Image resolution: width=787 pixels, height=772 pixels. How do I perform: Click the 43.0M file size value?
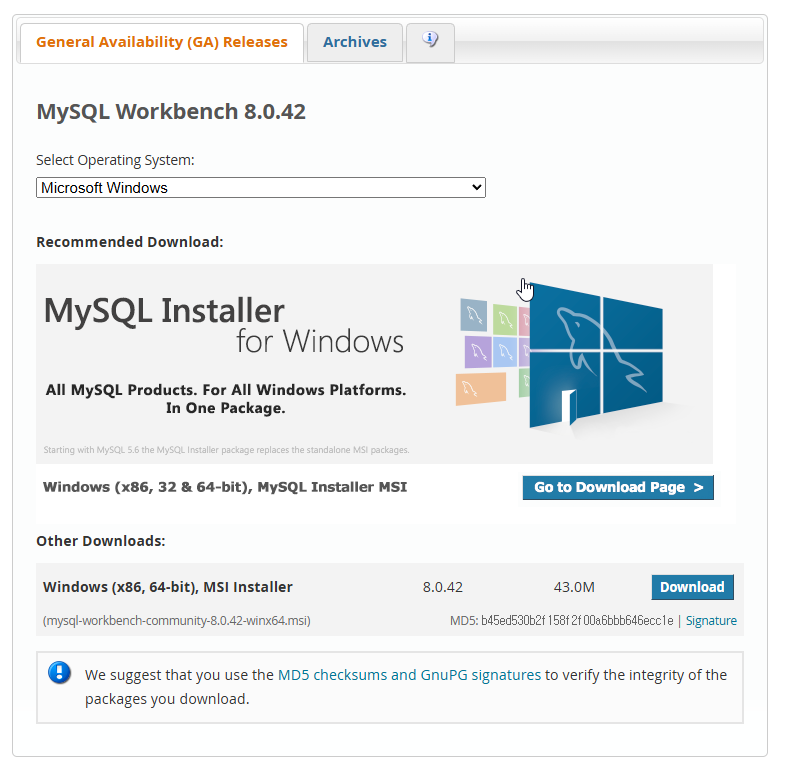click(574, 587)
